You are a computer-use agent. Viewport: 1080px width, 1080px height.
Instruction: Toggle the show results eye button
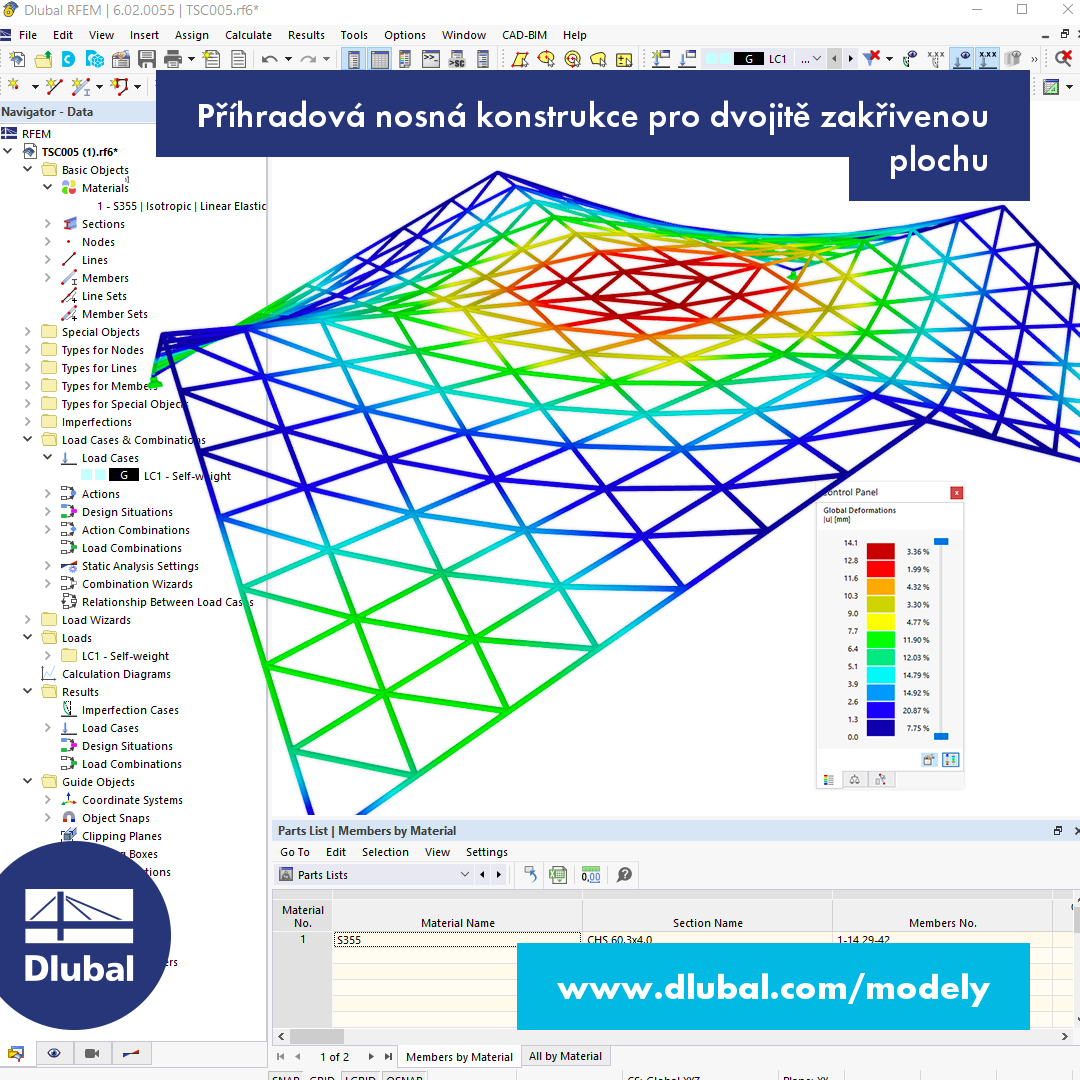tap(962, 59)
